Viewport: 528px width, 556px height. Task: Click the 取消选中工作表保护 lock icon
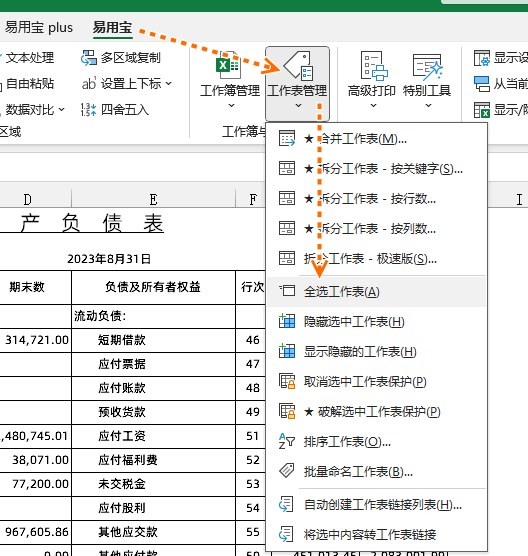coord(287,381)
